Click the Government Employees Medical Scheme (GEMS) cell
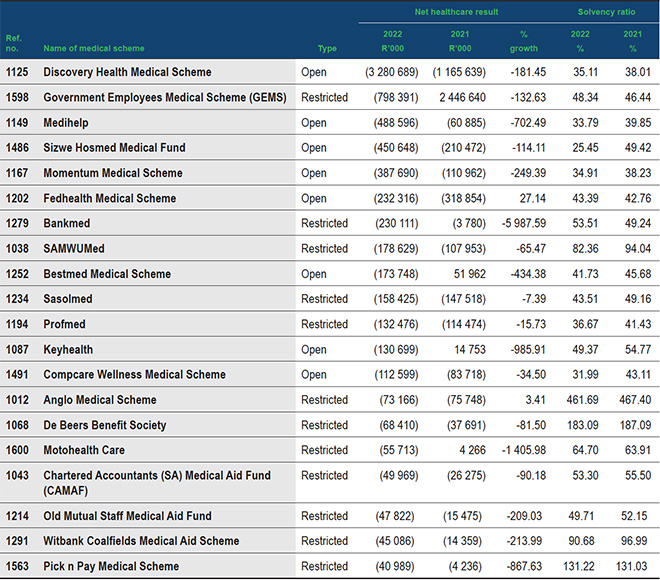This screenshot has width=660, height=580. tap(165, 97)
